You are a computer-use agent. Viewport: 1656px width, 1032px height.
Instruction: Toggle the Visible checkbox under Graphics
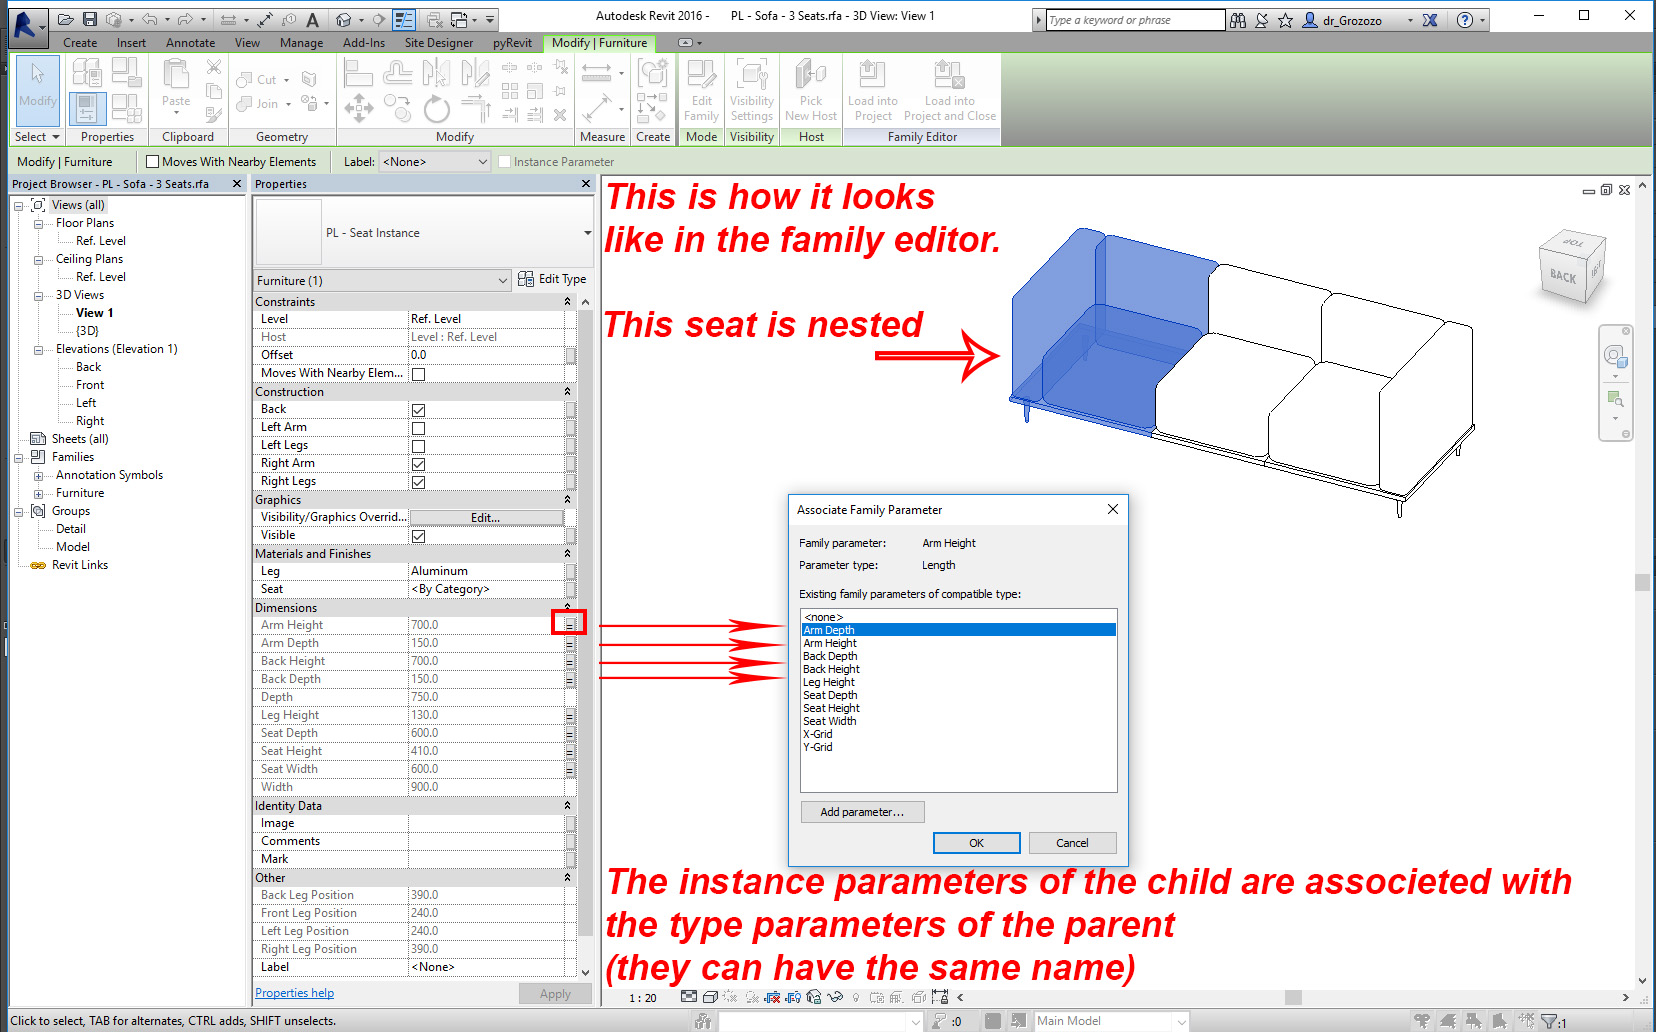418,535
